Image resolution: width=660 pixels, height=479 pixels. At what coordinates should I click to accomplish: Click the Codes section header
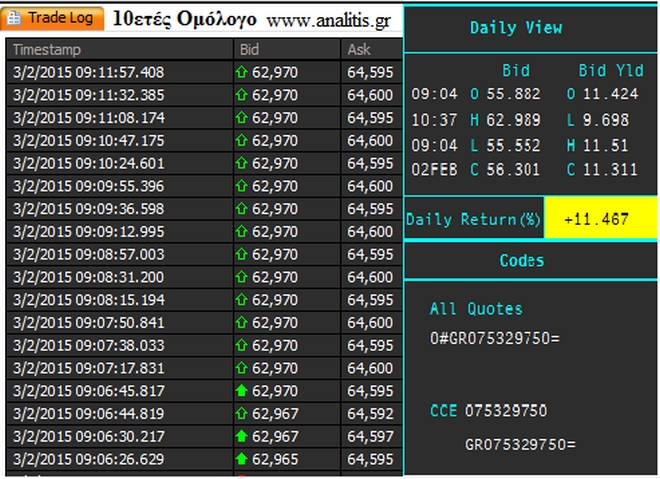521,260
